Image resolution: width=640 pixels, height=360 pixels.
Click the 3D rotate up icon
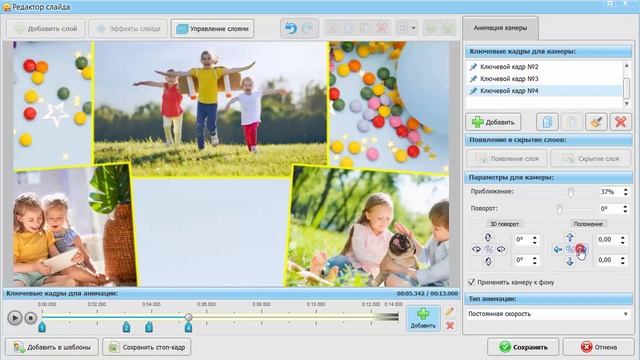[x=488, y=237]
